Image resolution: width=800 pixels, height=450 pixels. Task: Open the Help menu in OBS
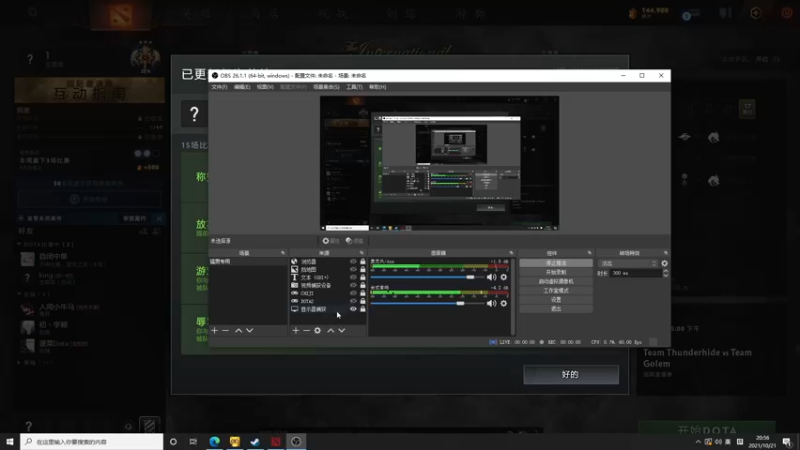click(x=378, y=87)
